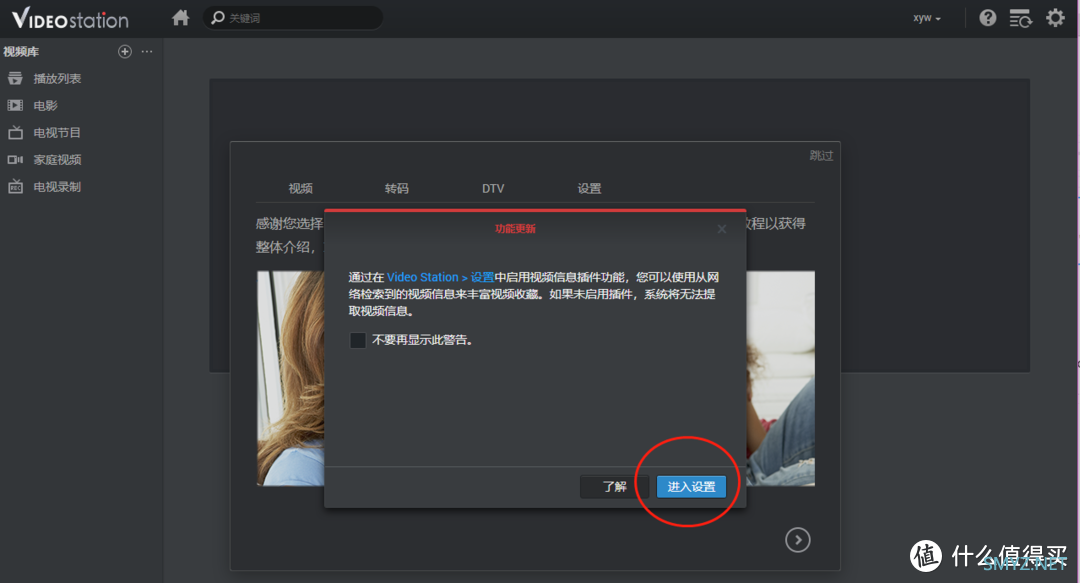Viewport: 1080px width, 583px height.
Task: Click the 了解 button
Action: click(614, 487)
